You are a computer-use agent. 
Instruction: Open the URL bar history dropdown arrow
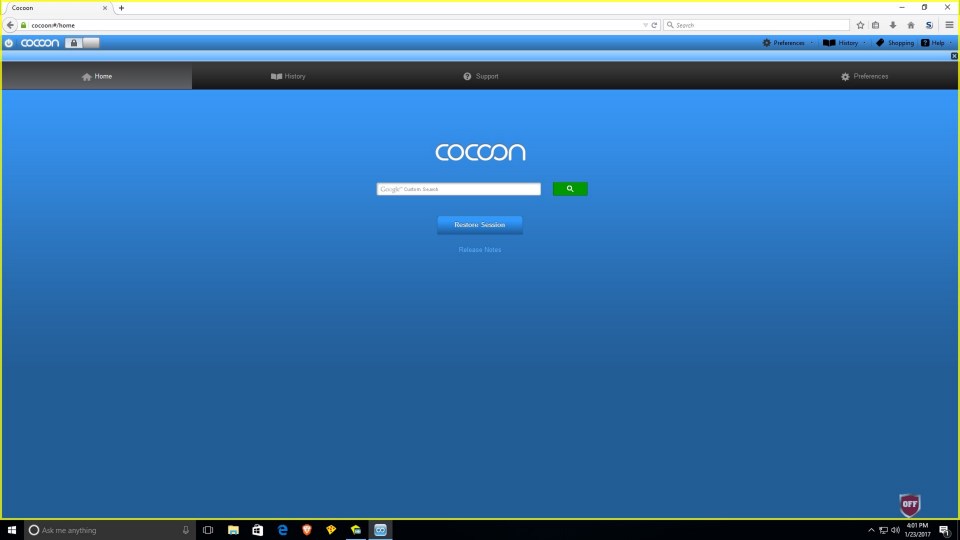click(645, 25)
